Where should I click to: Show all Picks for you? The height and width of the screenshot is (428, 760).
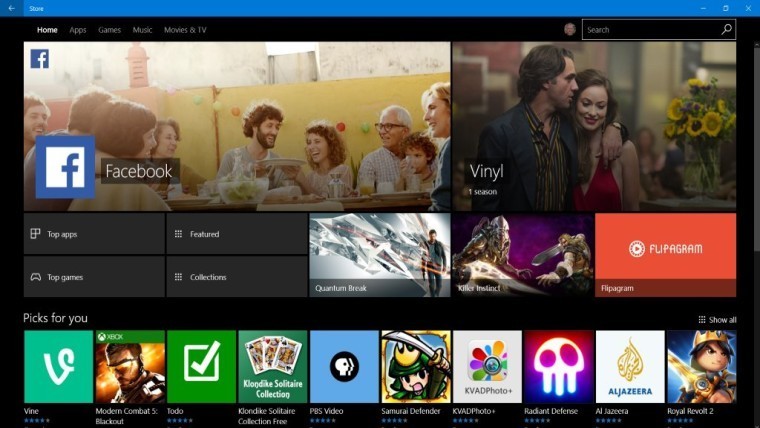coord(717,320)
